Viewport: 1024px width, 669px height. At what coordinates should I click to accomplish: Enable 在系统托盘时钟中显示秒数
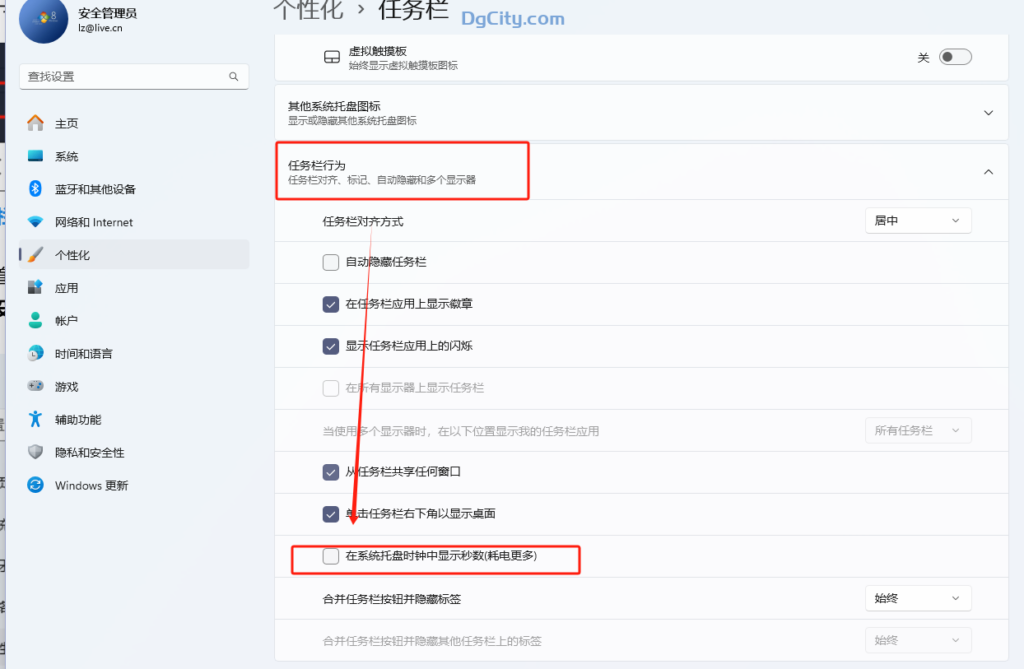330,558
